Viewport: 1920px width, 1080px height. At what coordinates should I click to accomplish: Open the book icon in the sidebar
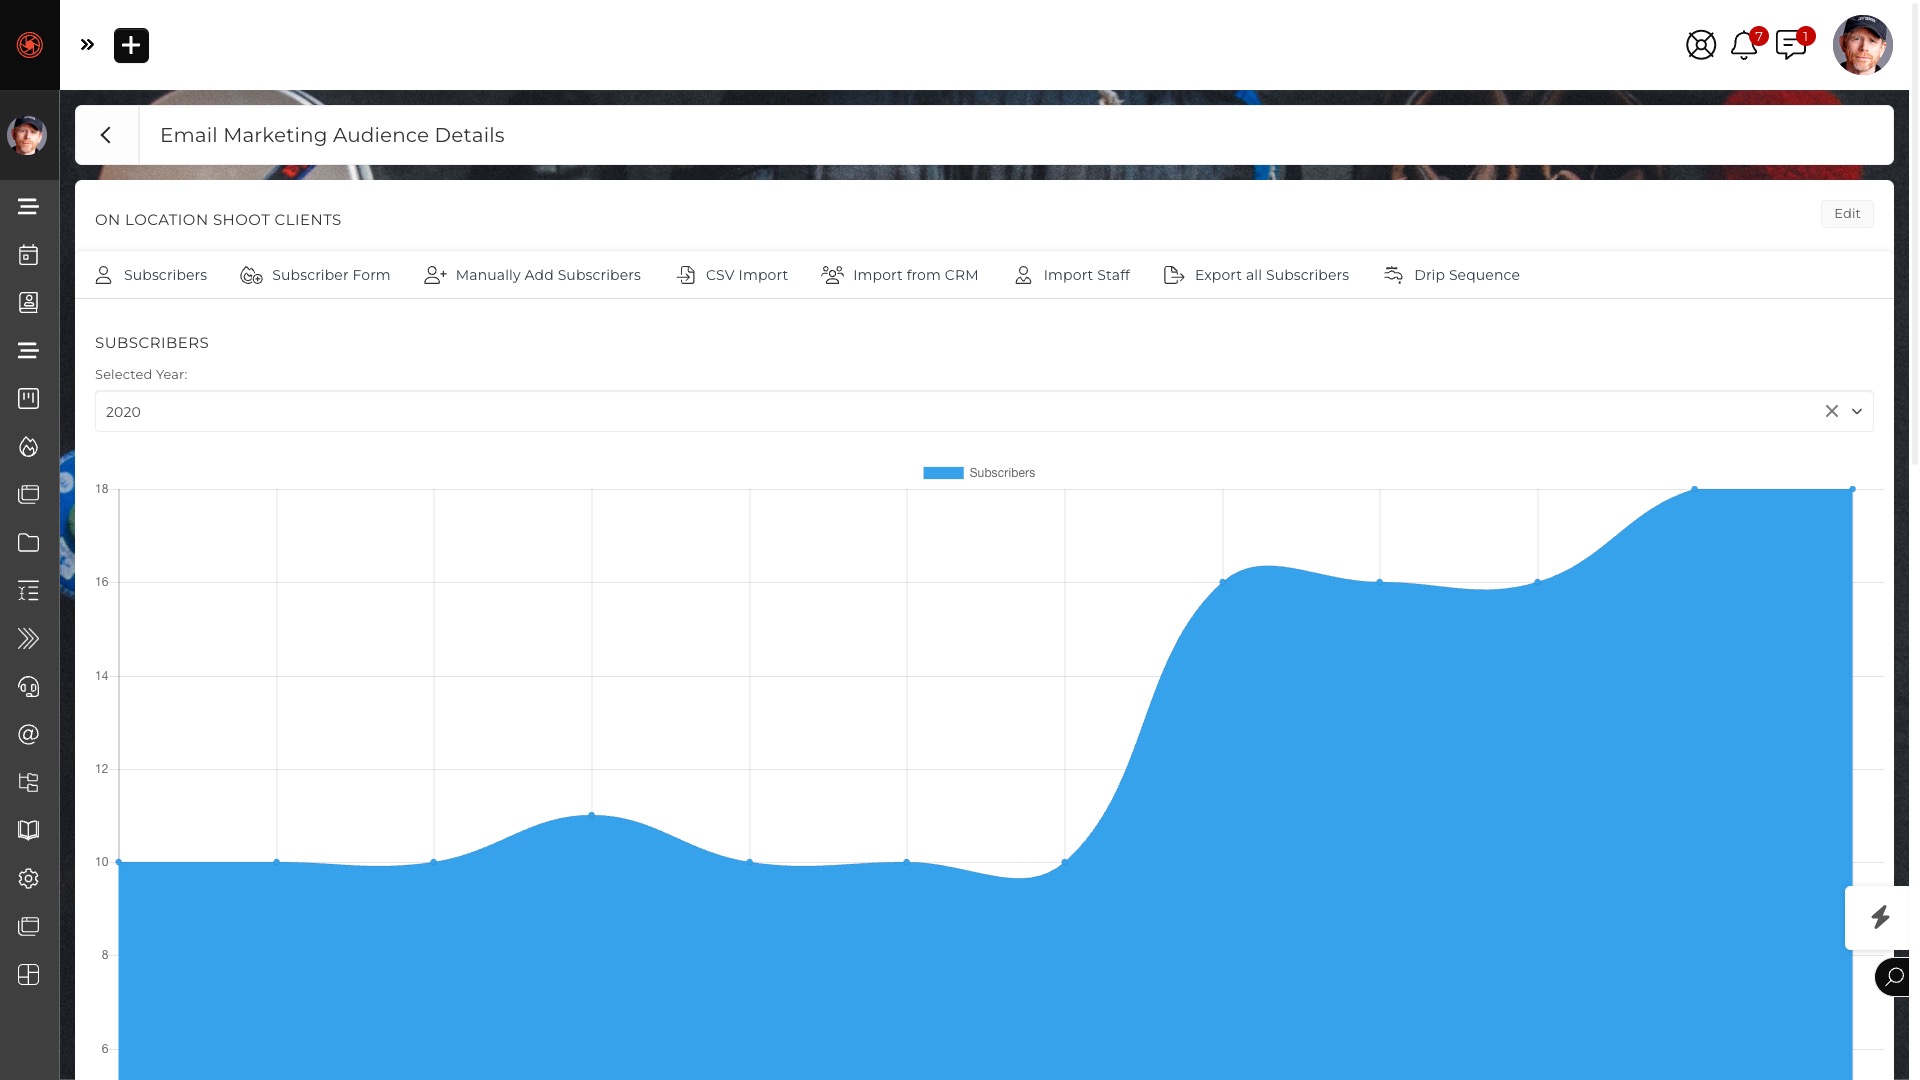click(x=29, y=829)
